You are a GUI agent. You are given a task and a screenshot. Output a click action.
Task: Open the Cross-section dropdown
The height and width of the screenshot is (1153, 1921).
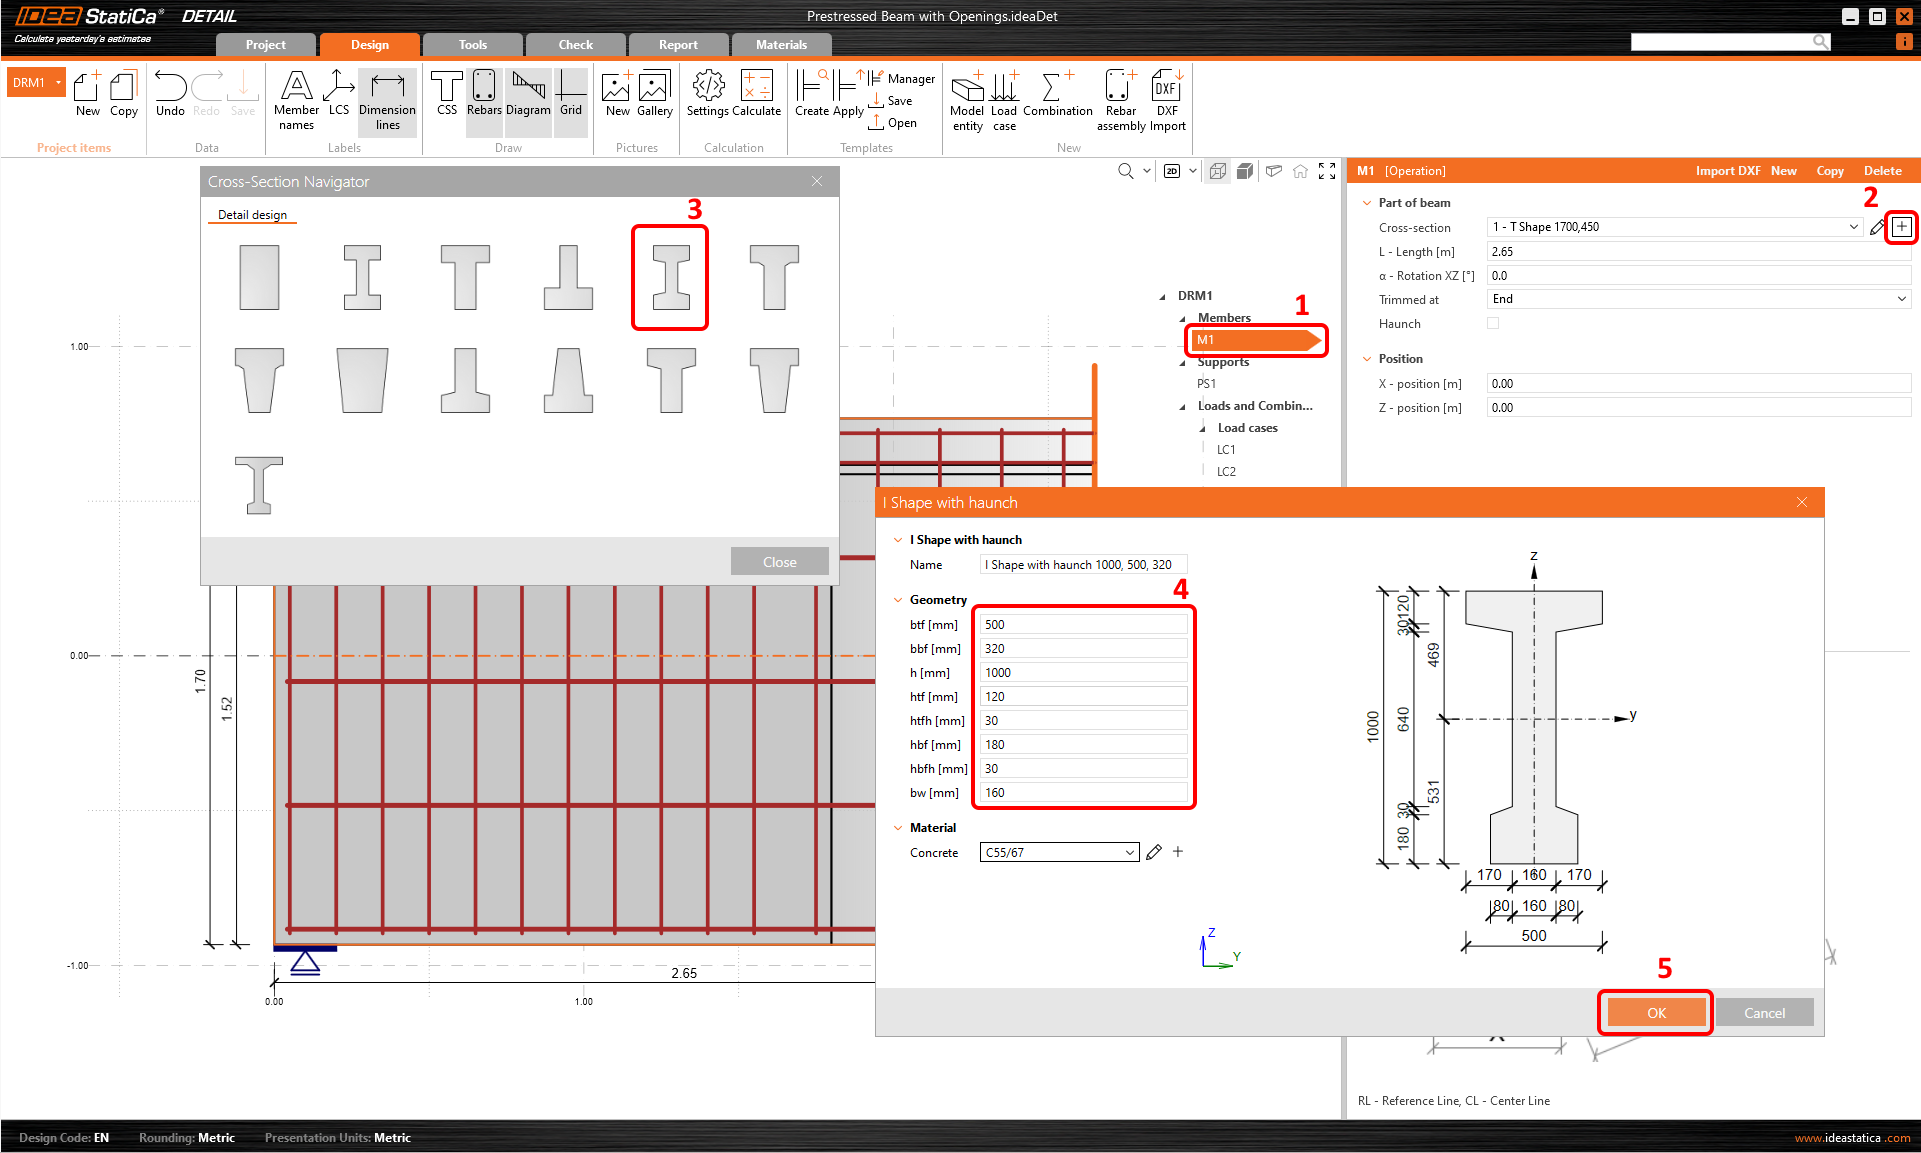pyautogui.click(x=1853, y=227)
